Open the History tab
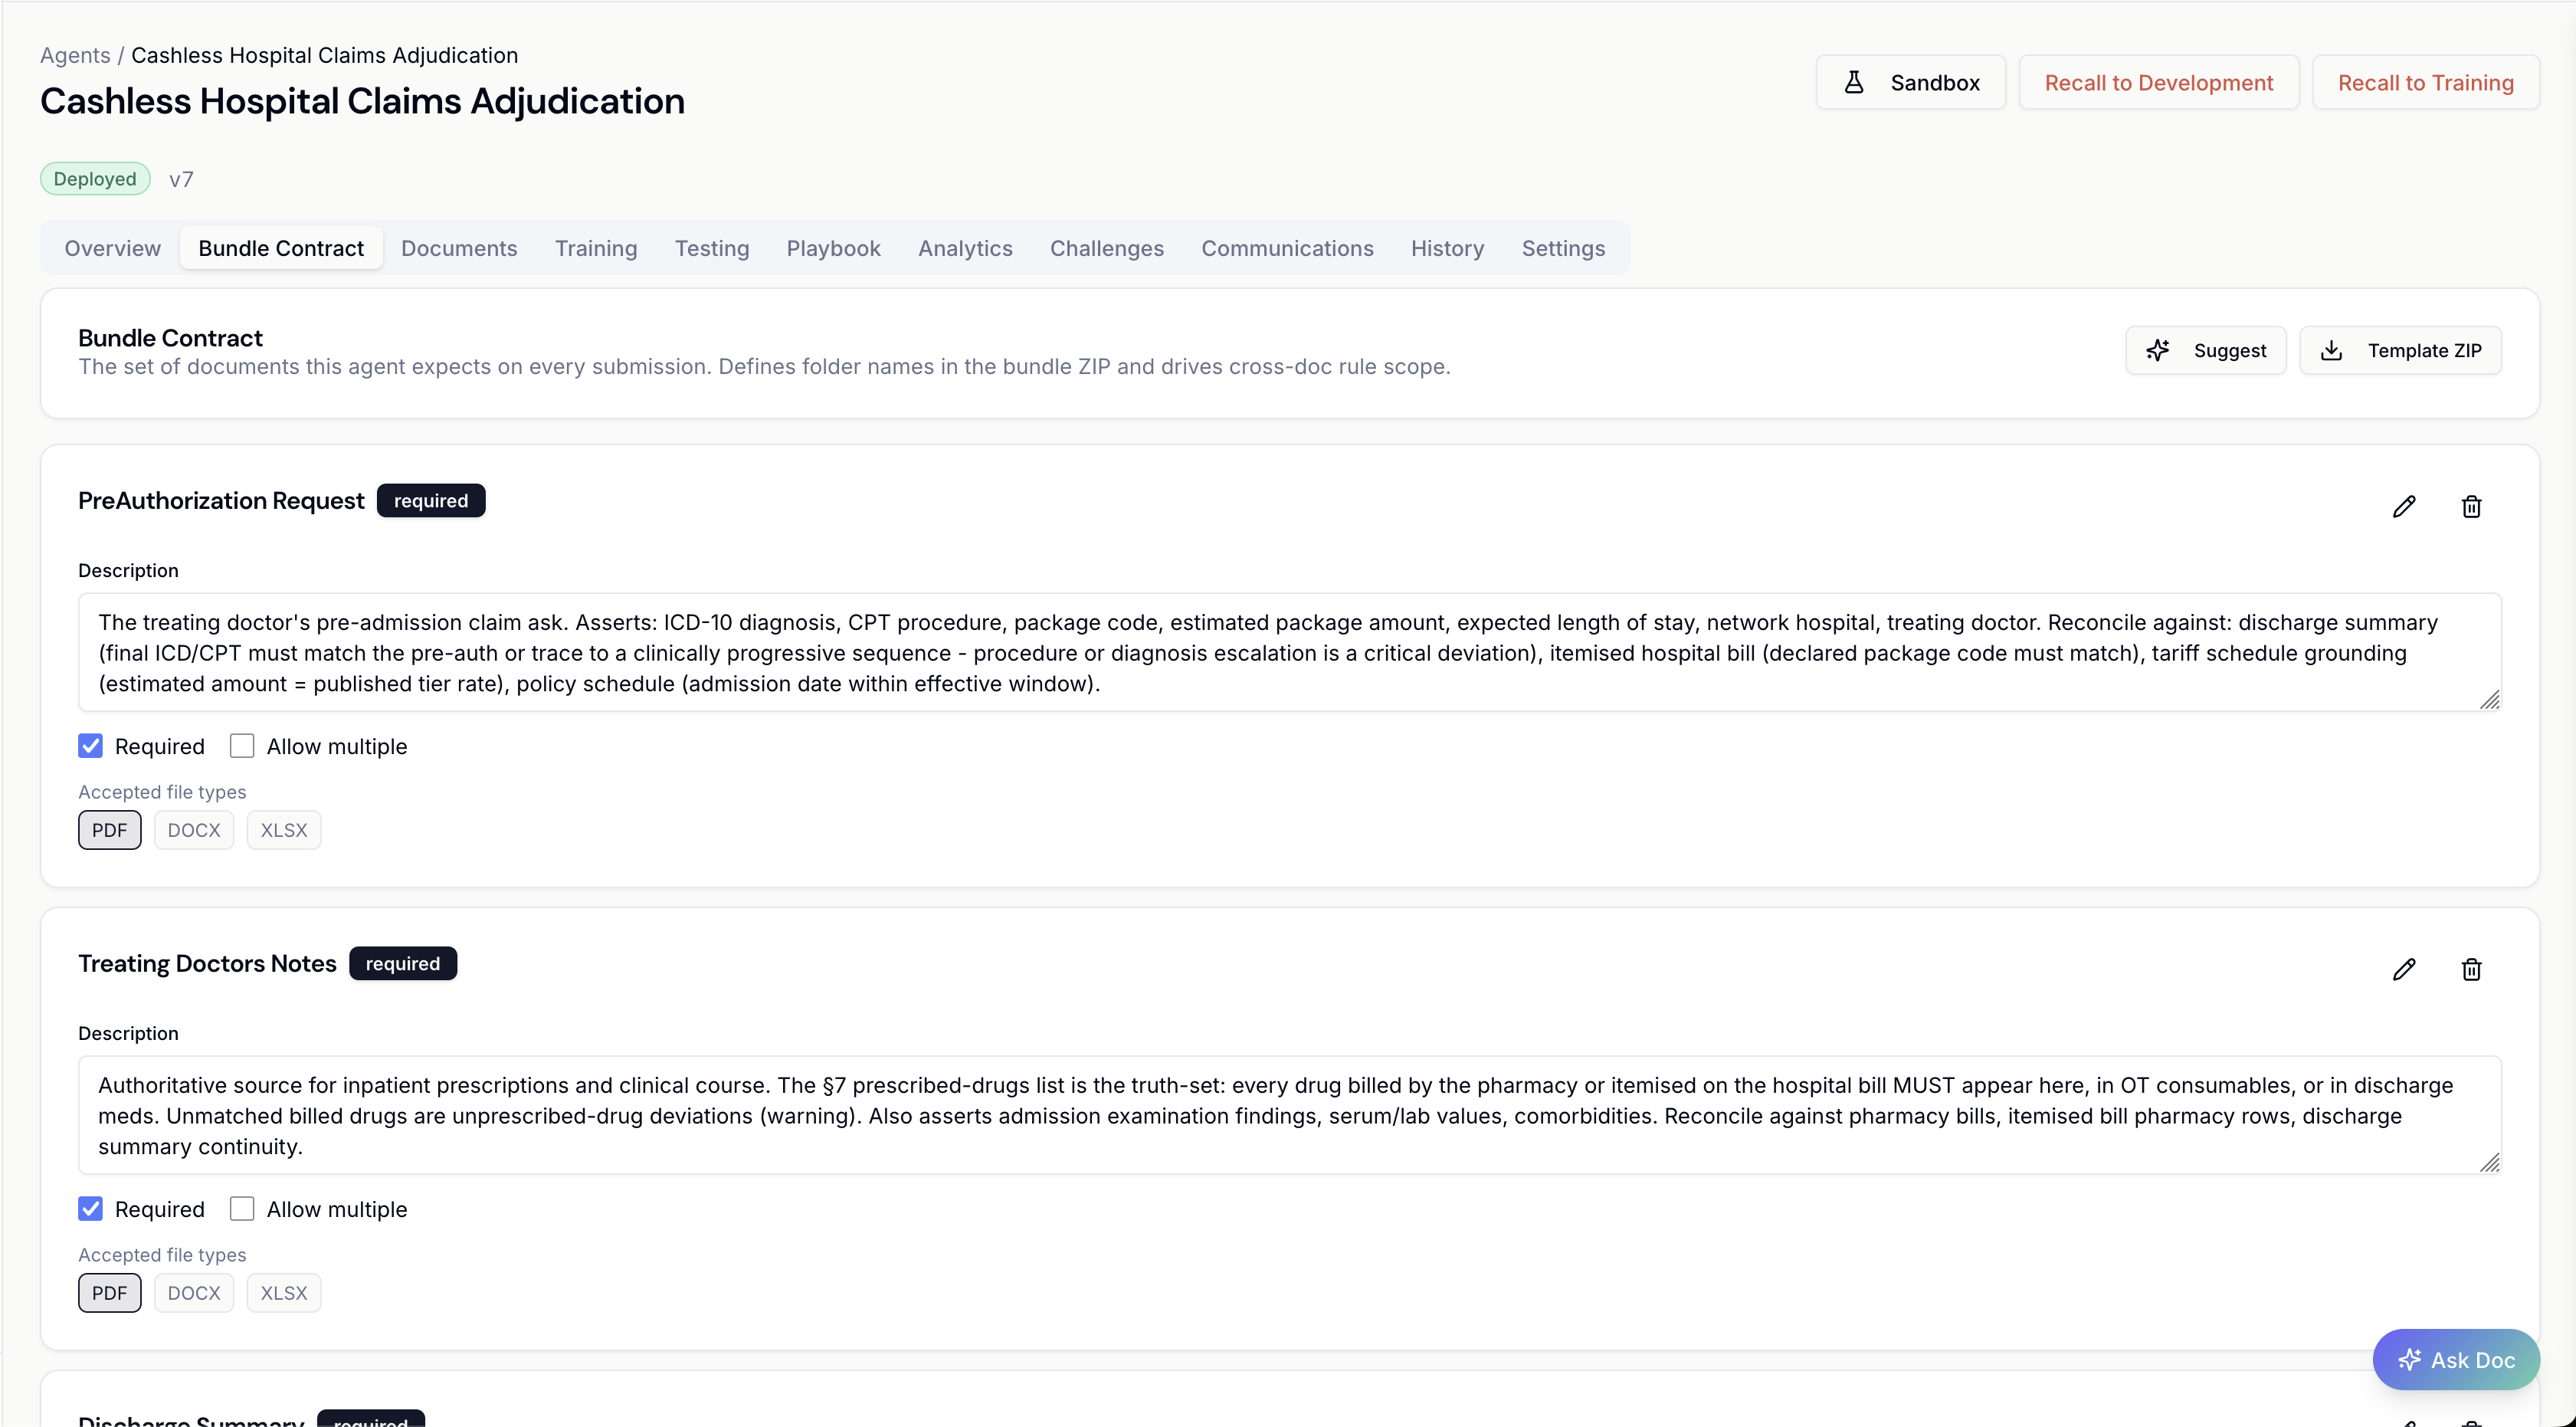The width and height of the screenshot is (2576, 1427). (1447, 248)
